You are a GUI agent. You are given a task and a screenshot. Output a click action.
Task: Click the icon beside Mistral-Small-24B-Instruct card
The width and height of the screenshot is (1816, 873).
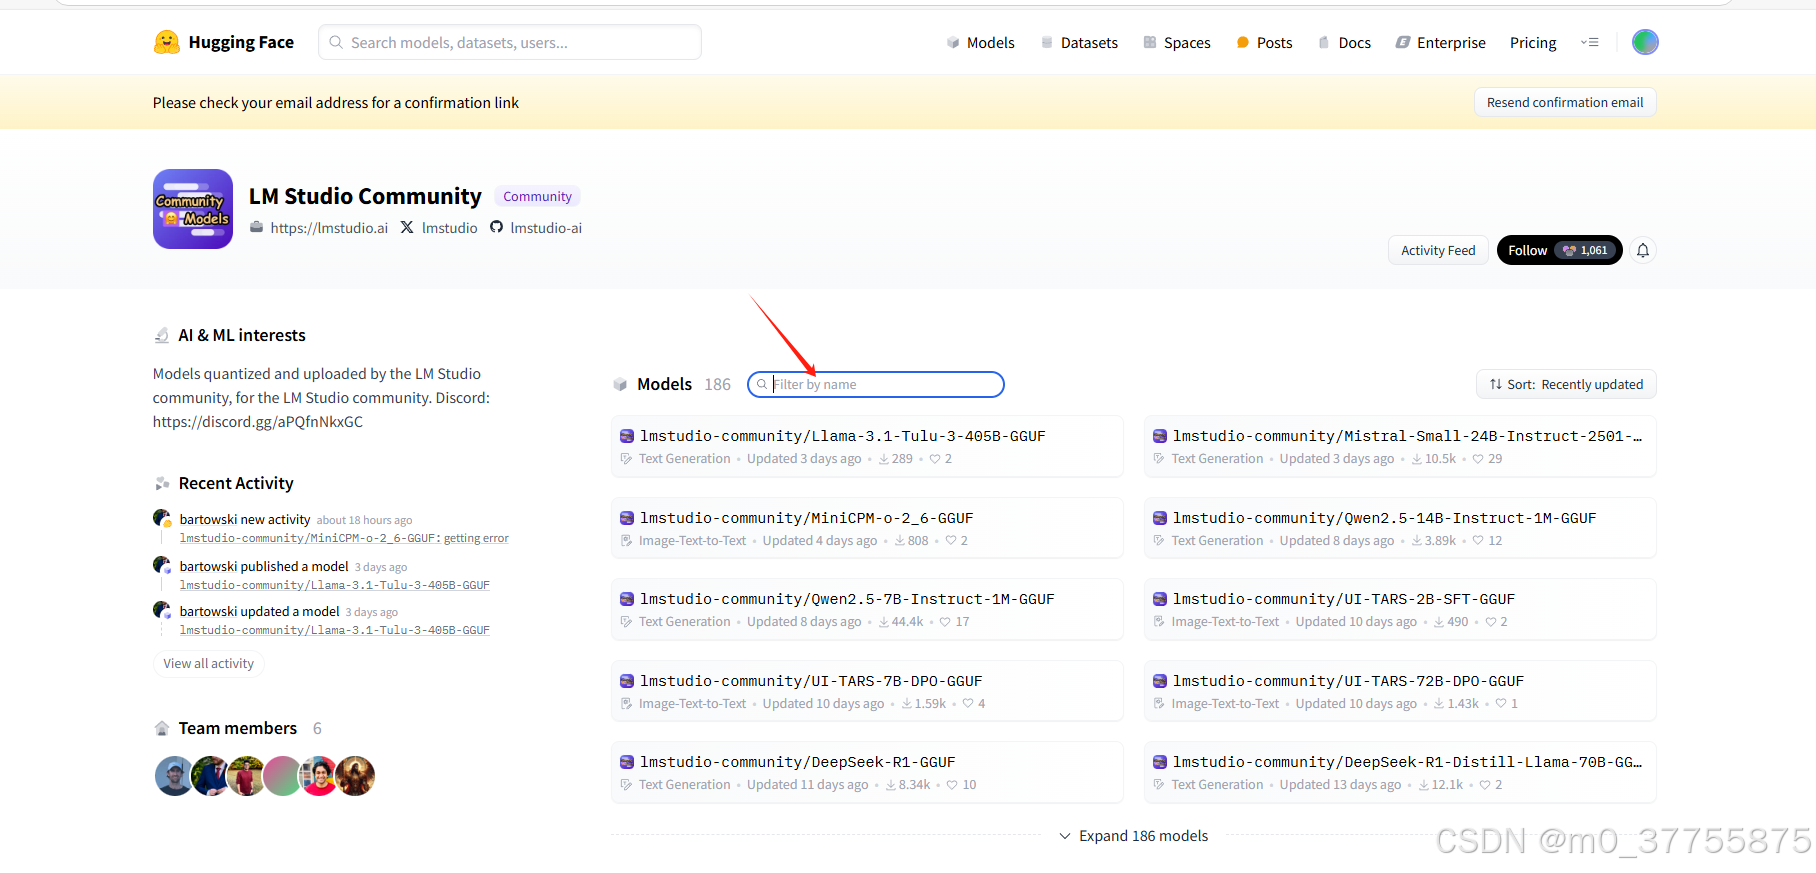coord(1160,436)
